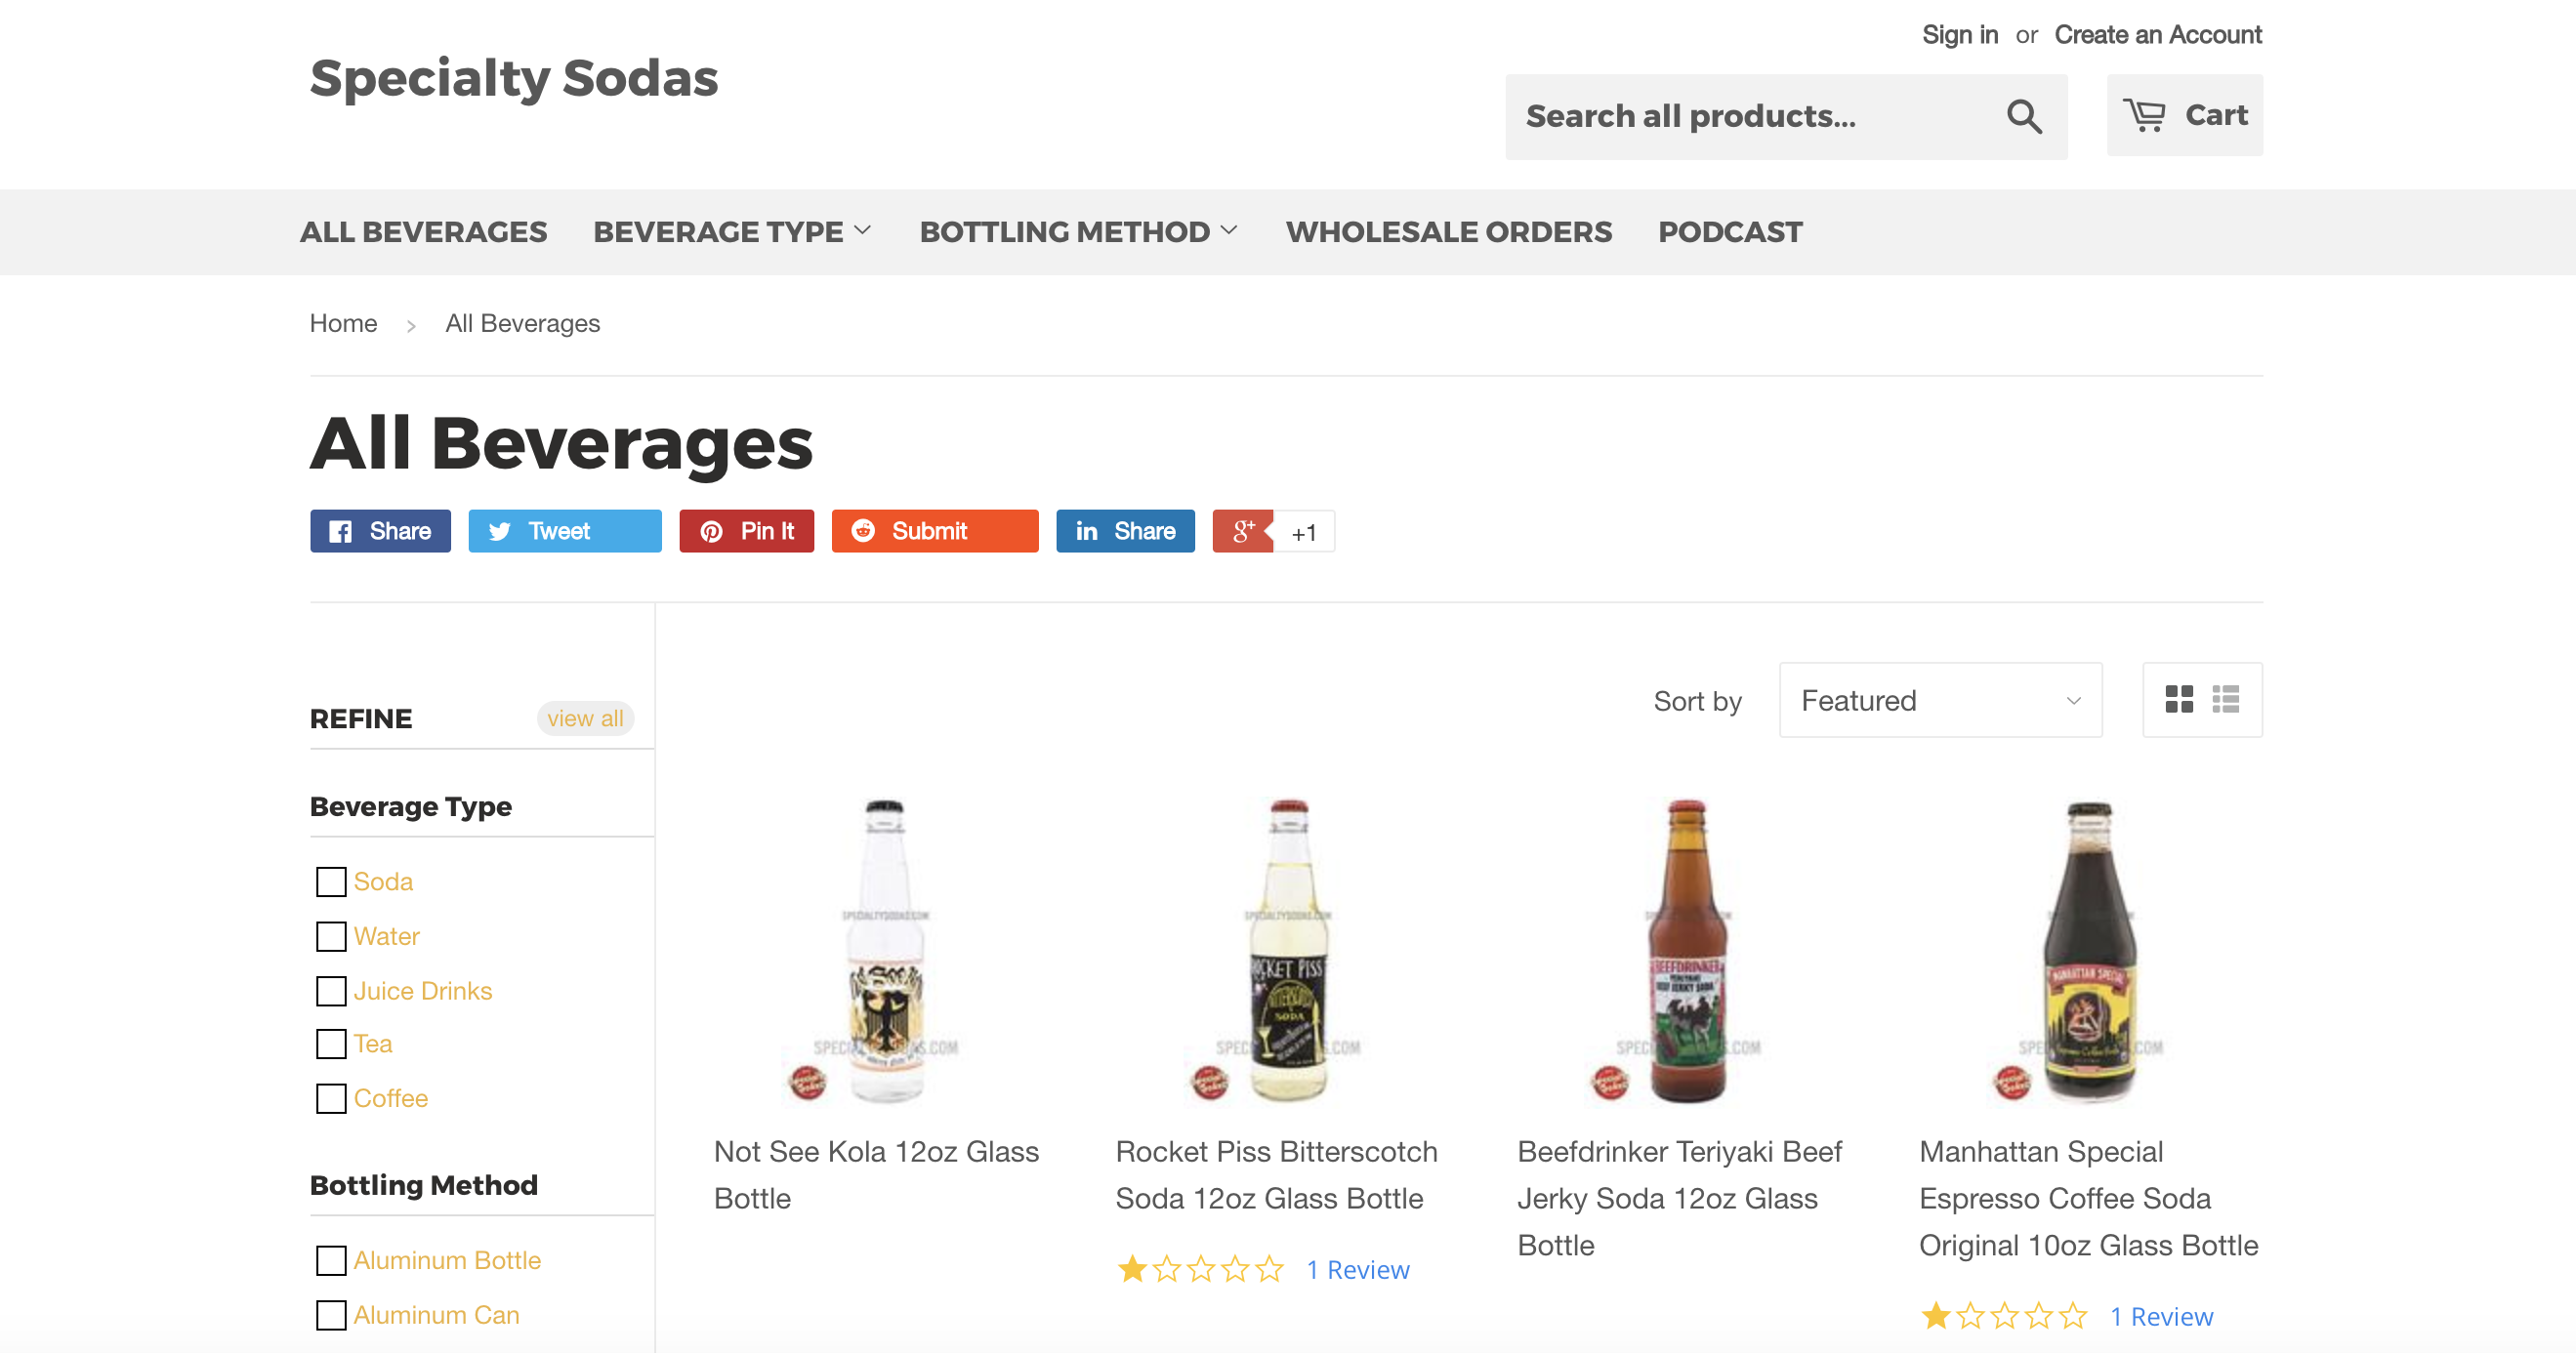Check the Soda beverage type filter
The height and width of the screenshot is (1353, 2576).
[331, 882]
